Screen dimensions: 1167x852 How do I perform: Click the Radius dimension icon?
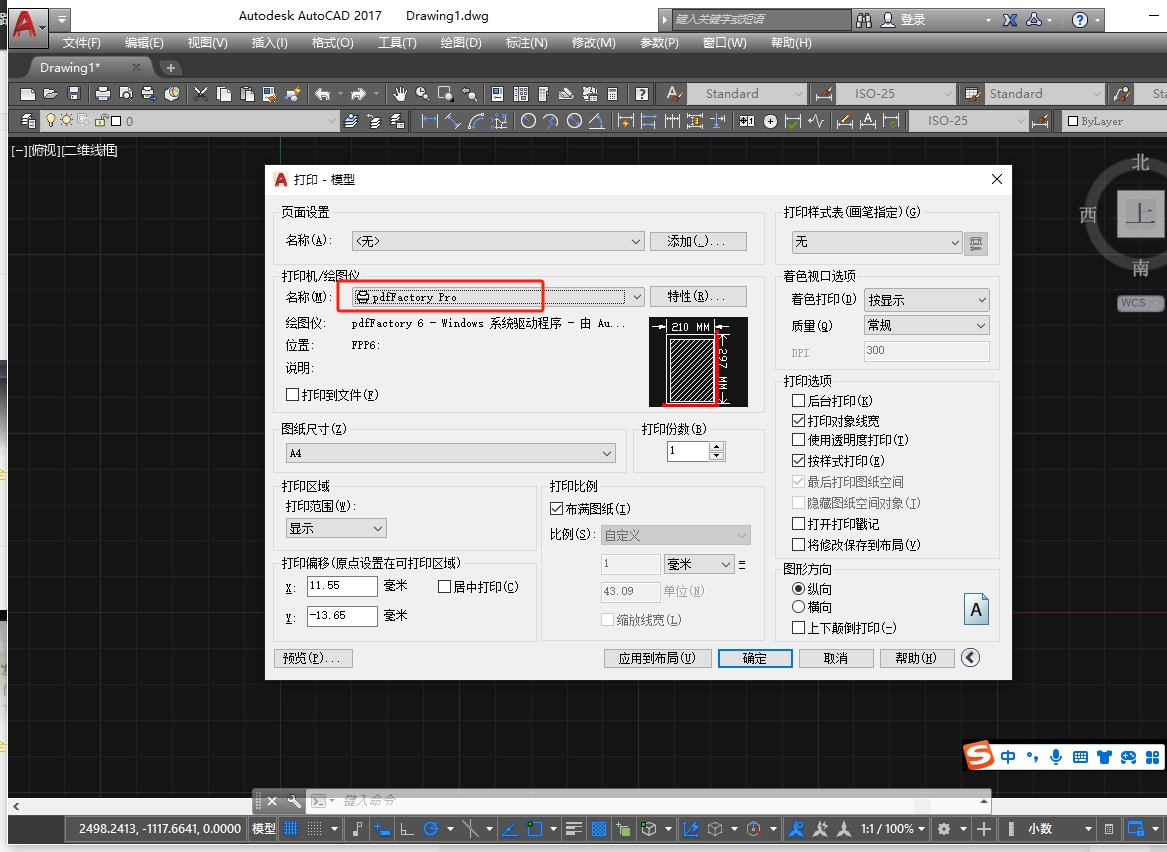(528, 121)
